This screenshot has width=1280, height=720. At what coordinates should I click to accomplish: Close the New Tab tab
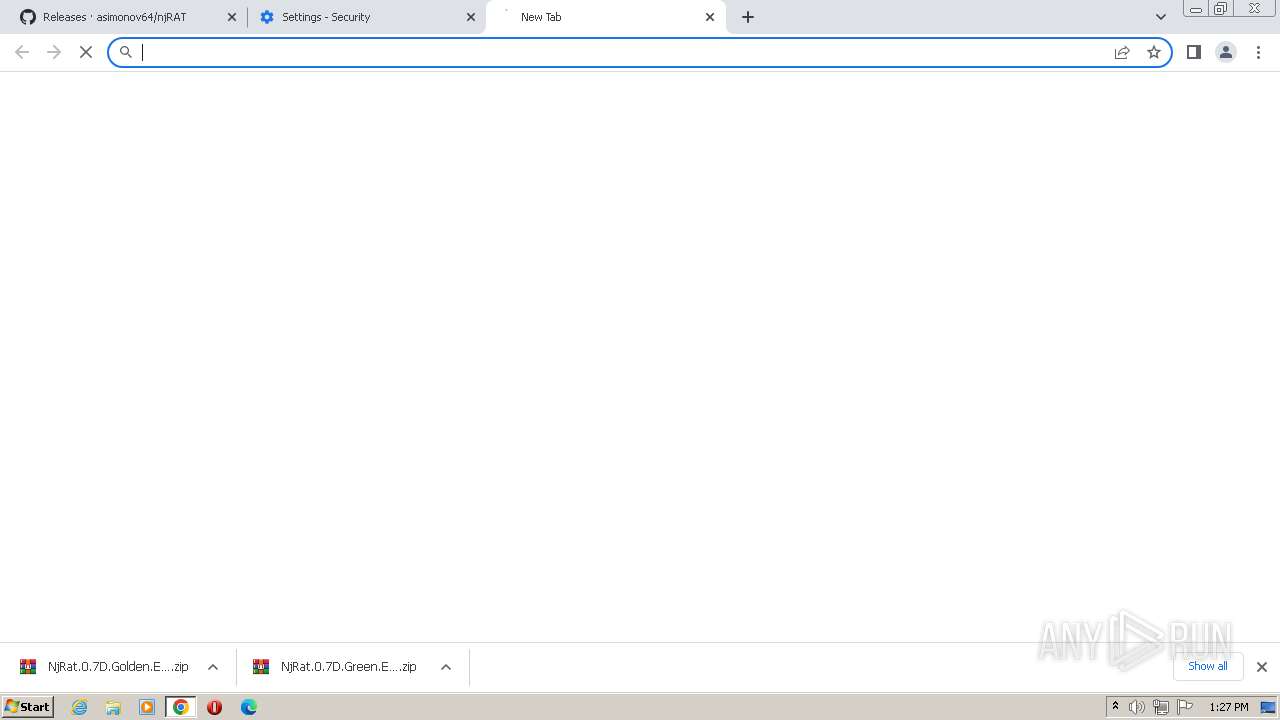pos(710,17)
